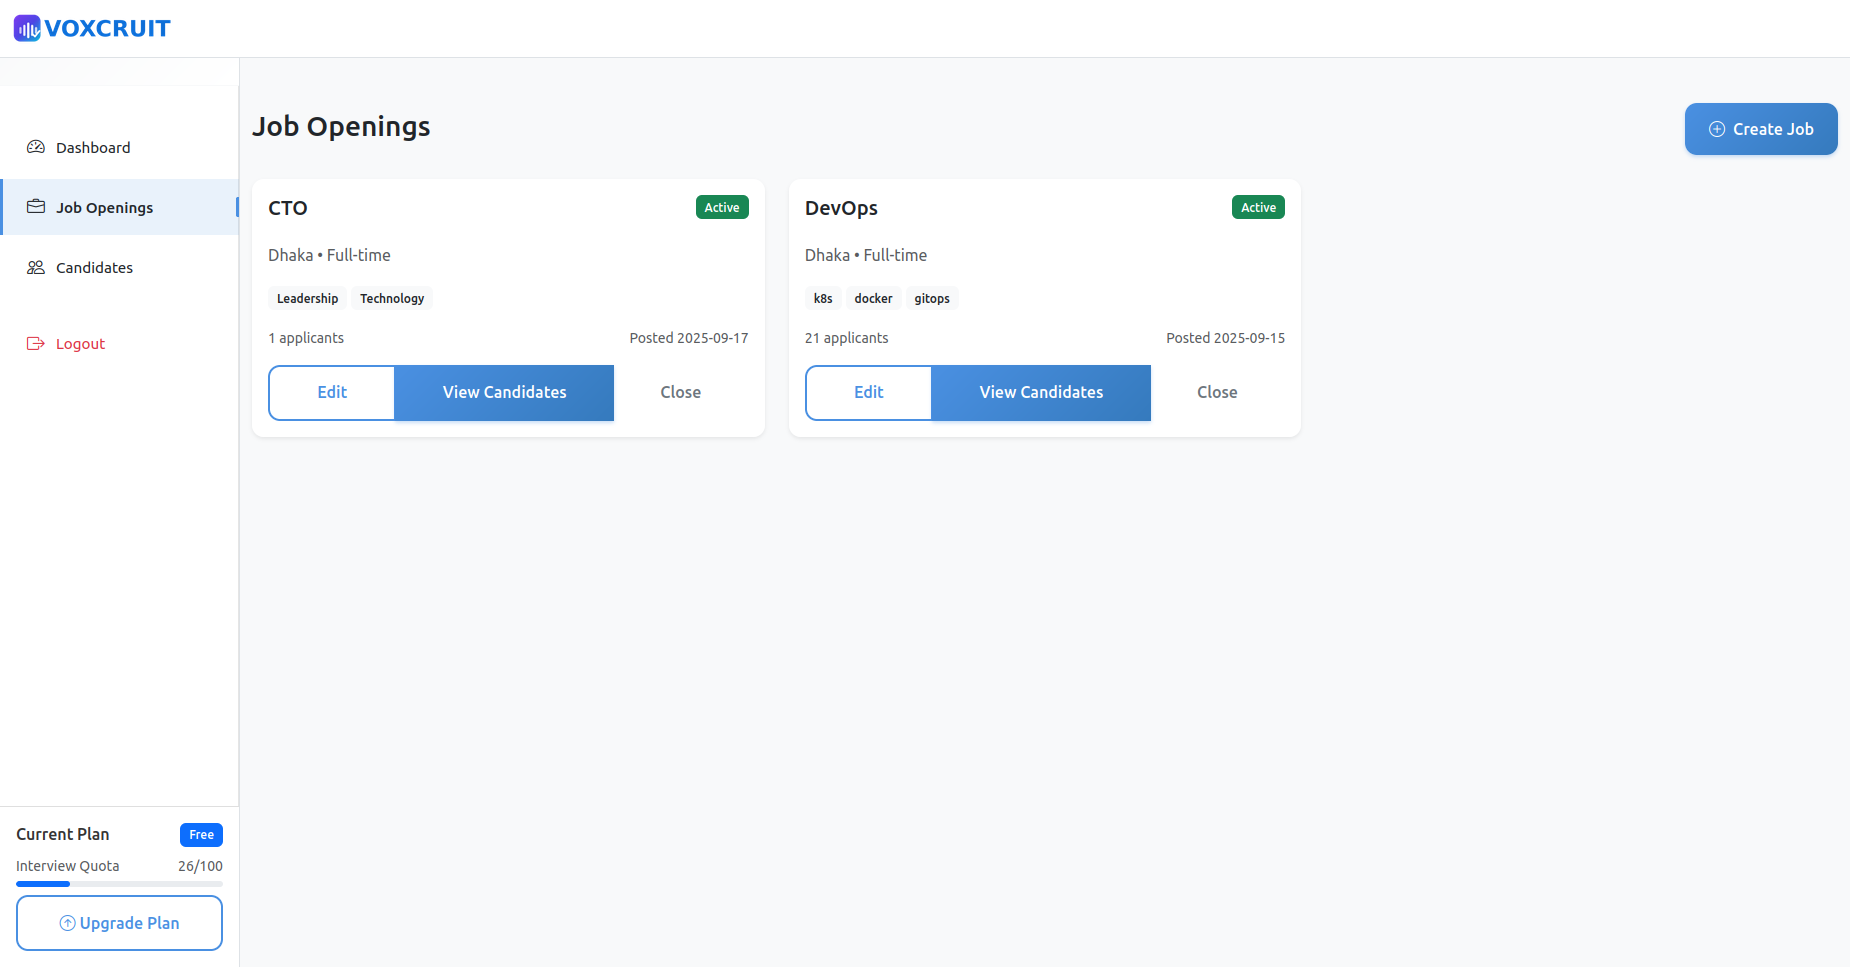The width and height of the screenshot is (1850, 967).
Task: Edit the CTO job posting
Action: click(x=332, y=392)
